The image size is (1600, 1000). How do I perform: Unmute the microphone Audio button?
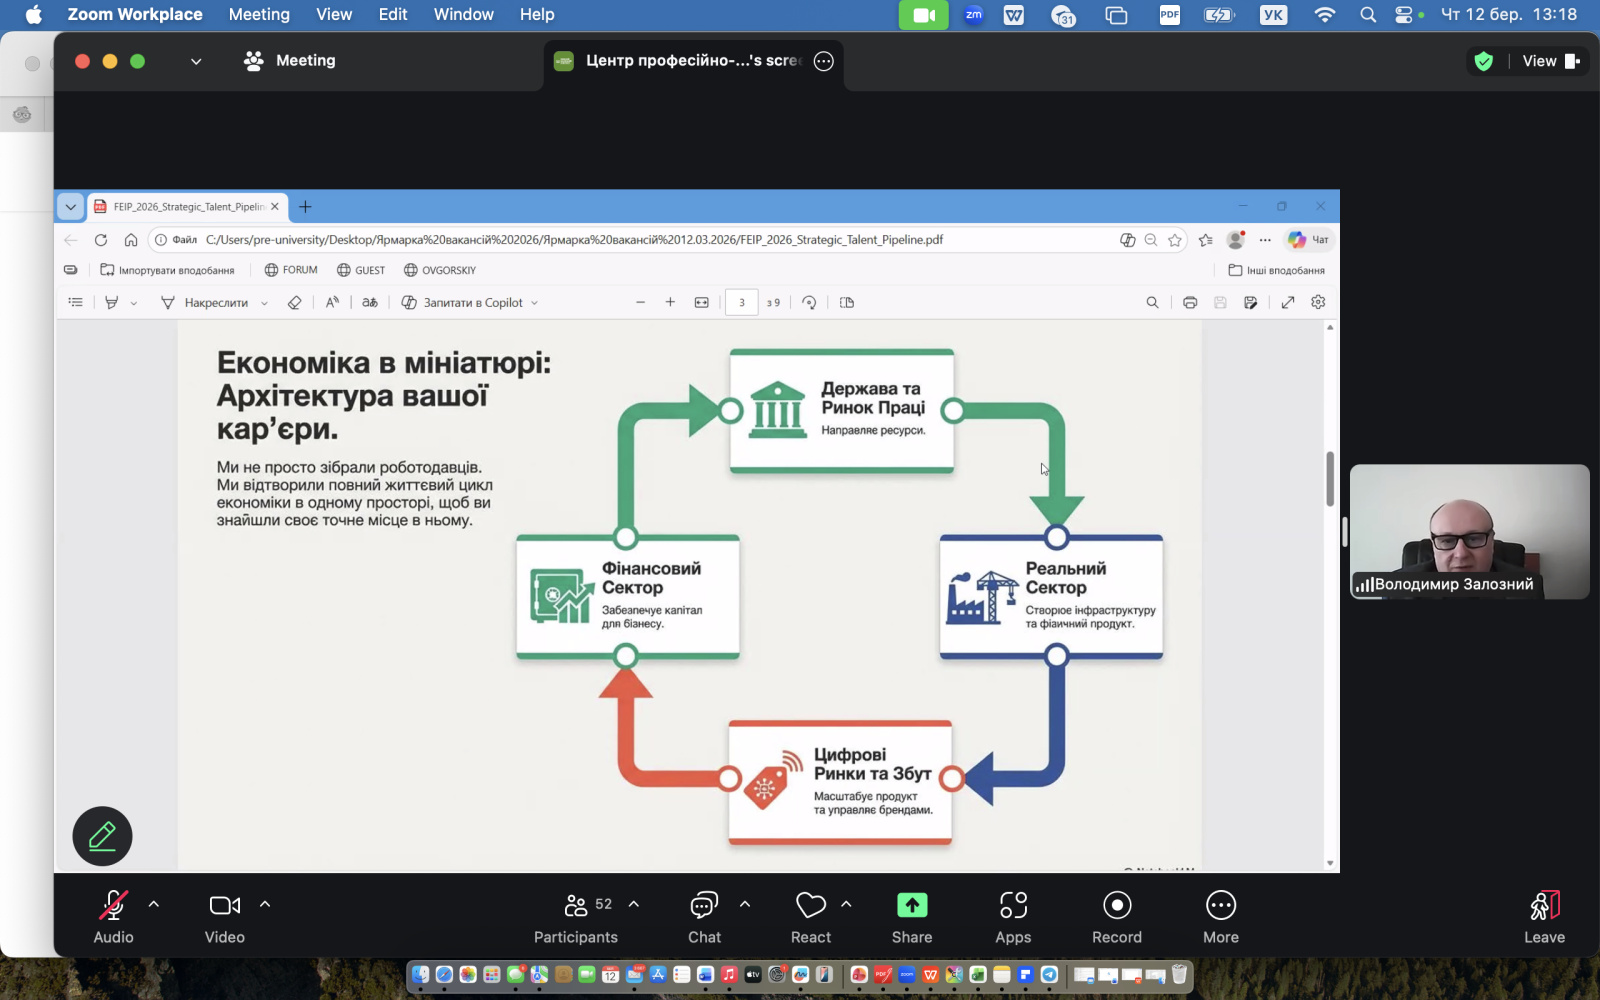point(113,916)
